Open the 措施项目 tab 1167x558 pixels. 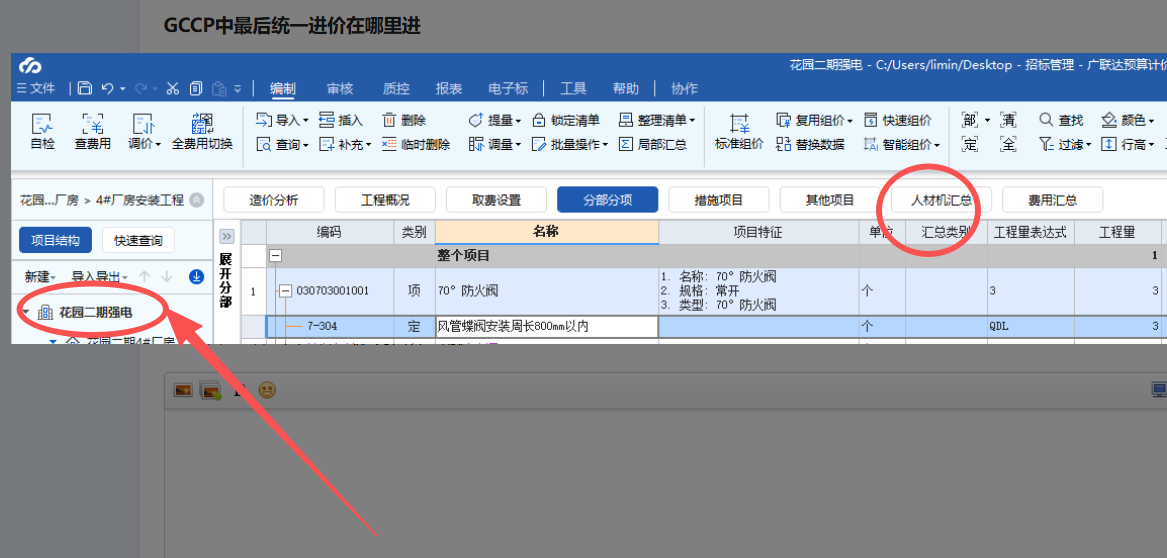click(x=719, y=200)
